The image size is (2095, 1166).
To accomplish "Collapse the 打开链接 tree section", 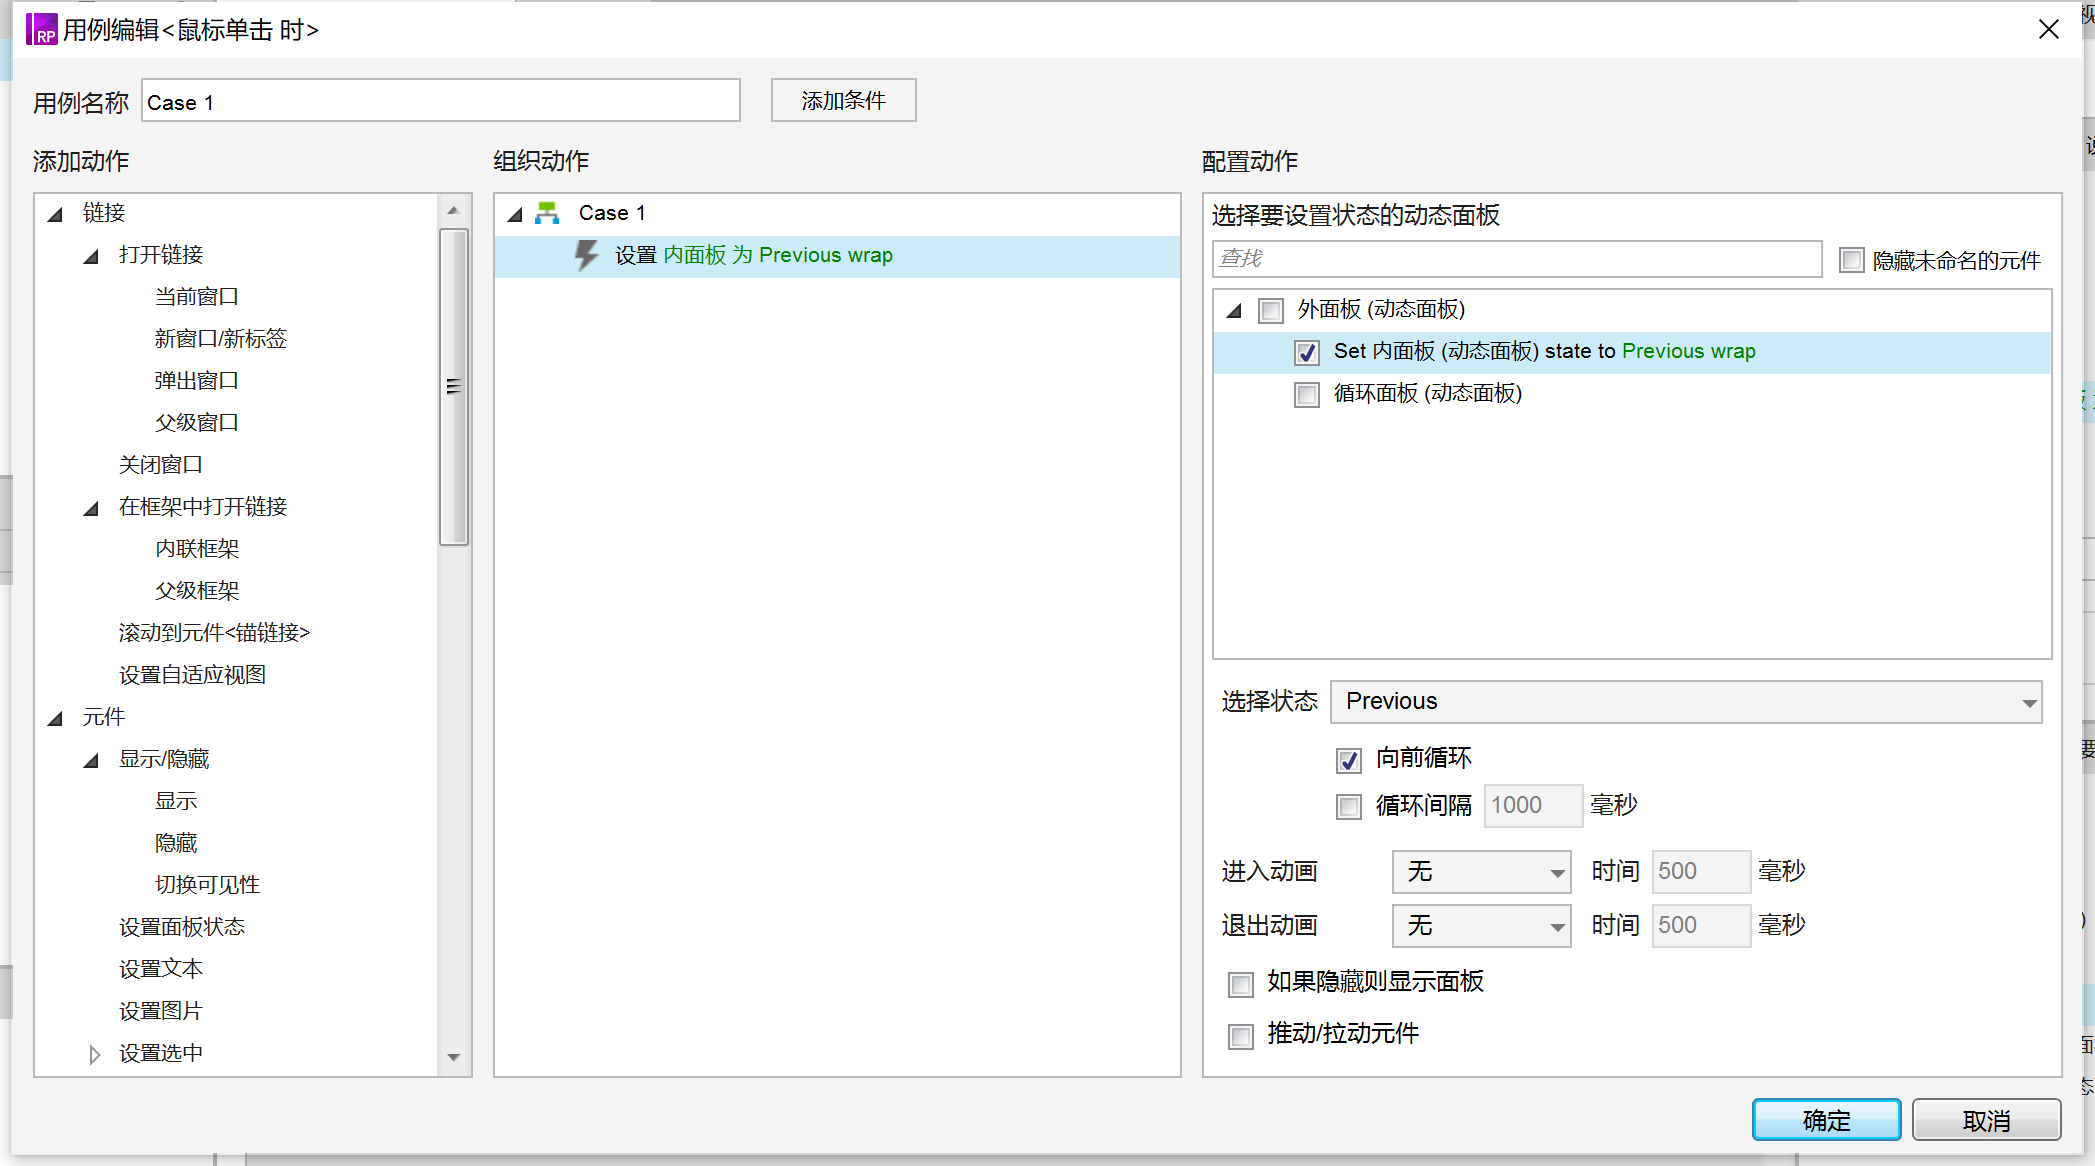I will (x=91, y=254).
